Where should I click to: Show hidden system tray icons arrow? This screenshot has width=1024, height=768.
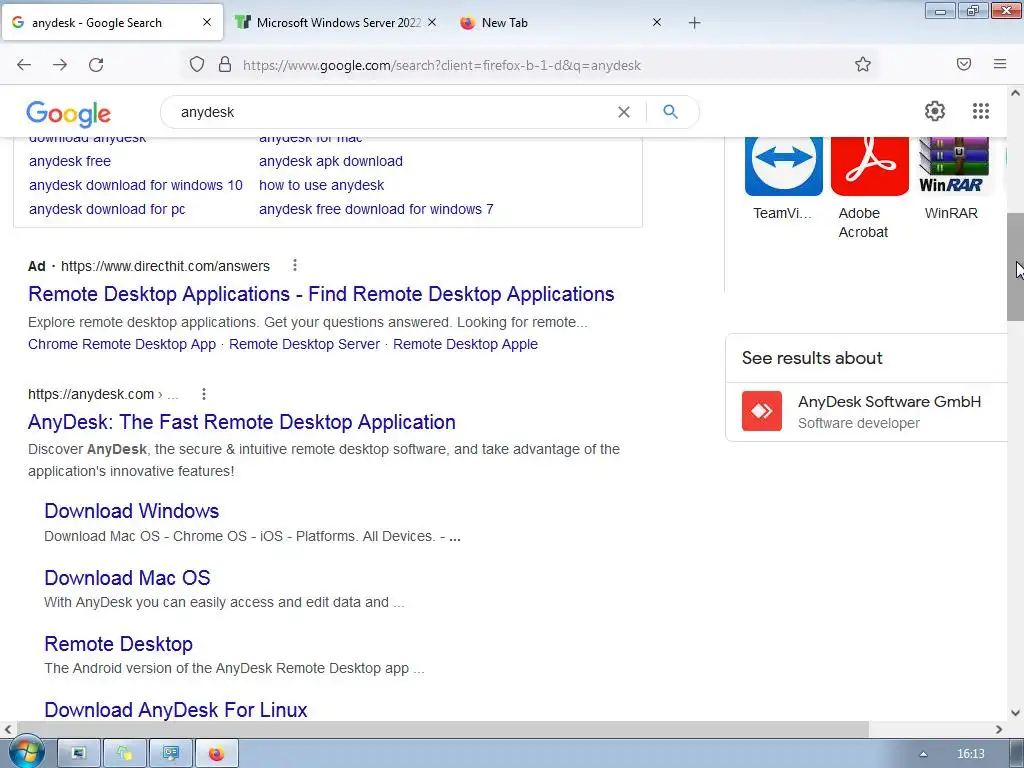(923, 754)
